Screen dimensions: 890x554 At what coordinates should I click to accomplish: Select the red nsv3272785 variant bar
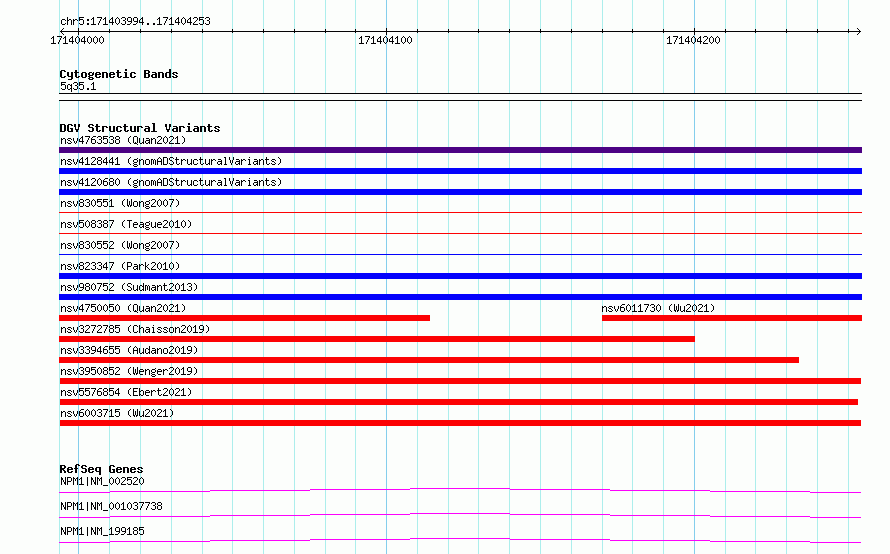tap(377, 339)
